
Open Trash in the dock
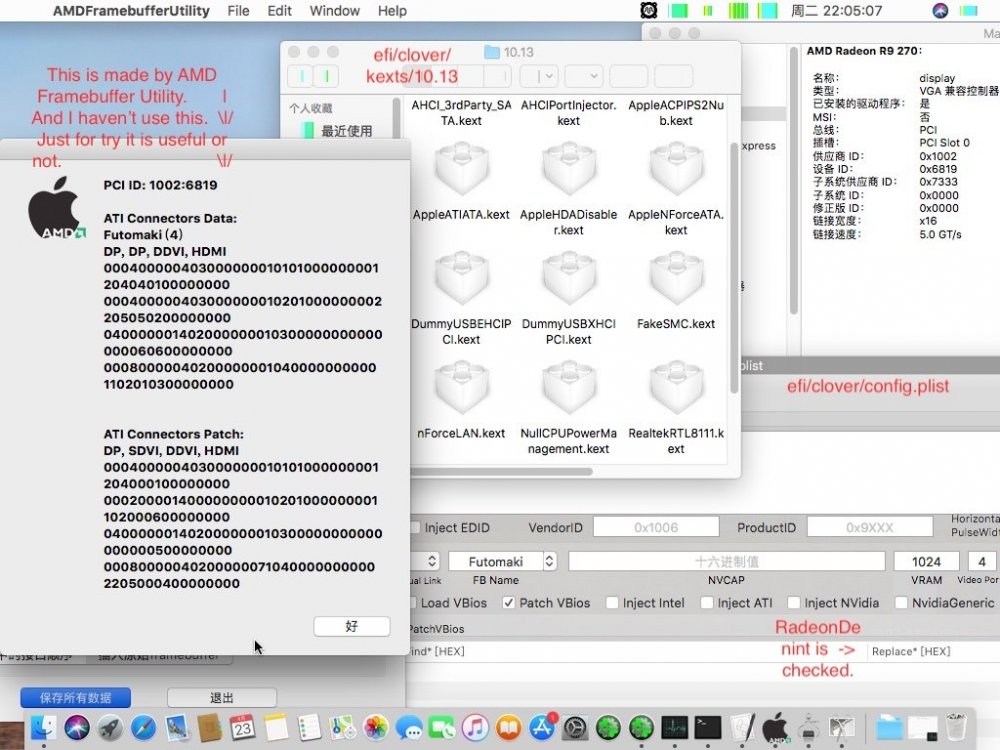[955, 728]
